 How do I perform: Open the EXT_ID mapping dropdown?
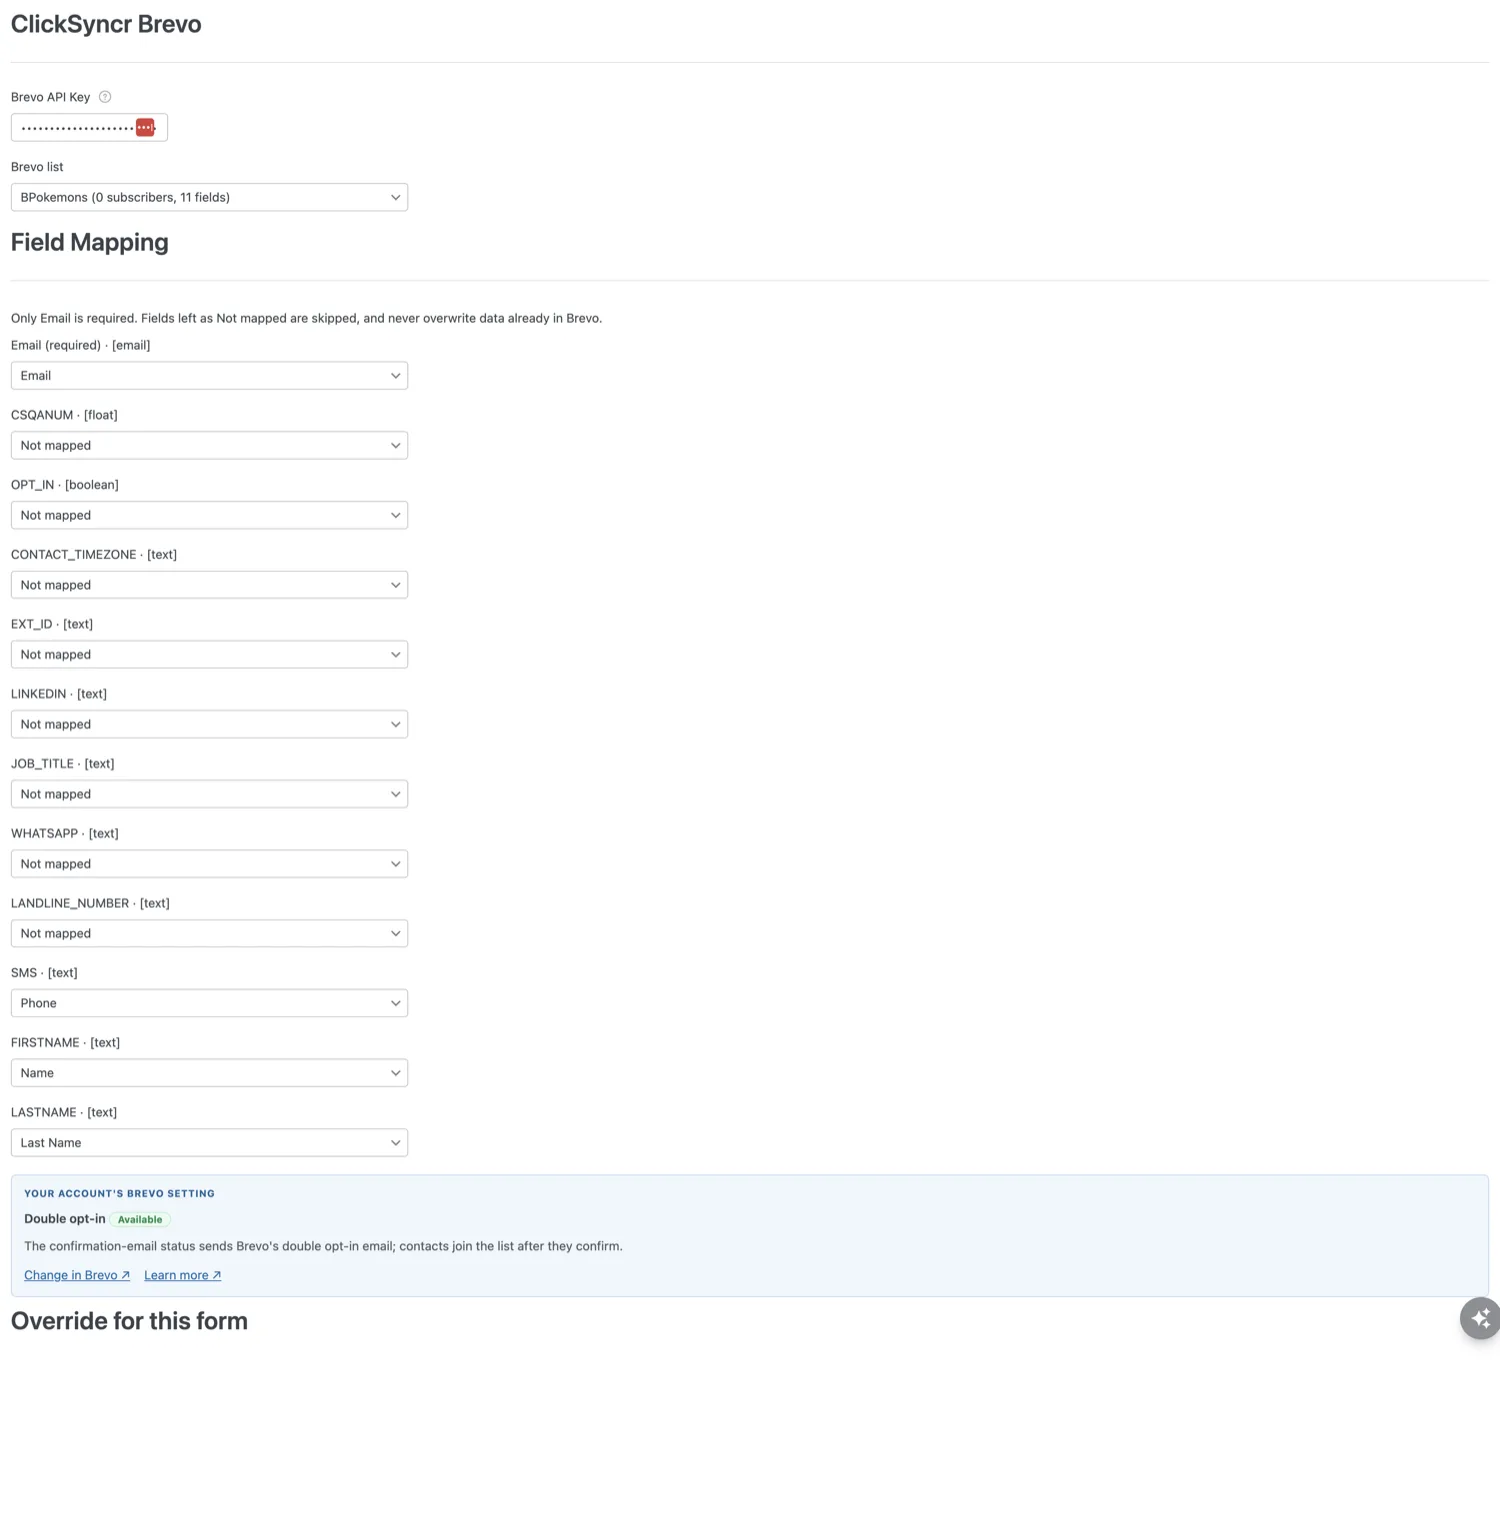[209, 654]
